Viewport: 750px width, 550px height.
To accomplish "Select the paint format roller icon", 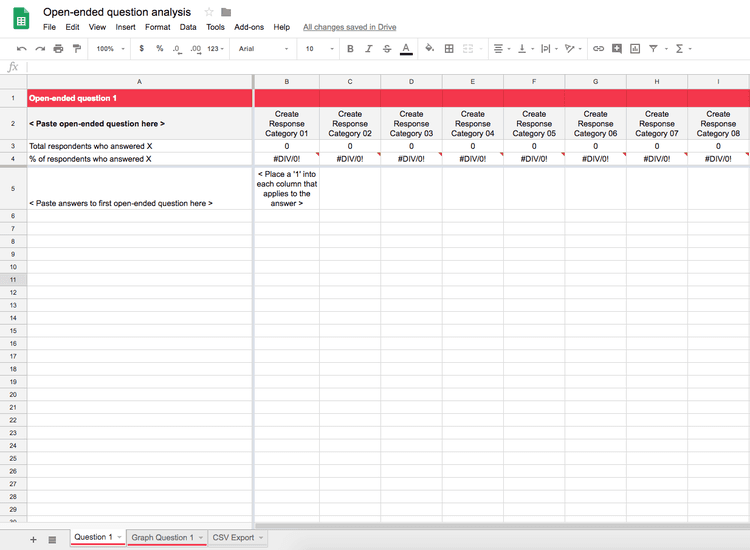I will 77,49.
